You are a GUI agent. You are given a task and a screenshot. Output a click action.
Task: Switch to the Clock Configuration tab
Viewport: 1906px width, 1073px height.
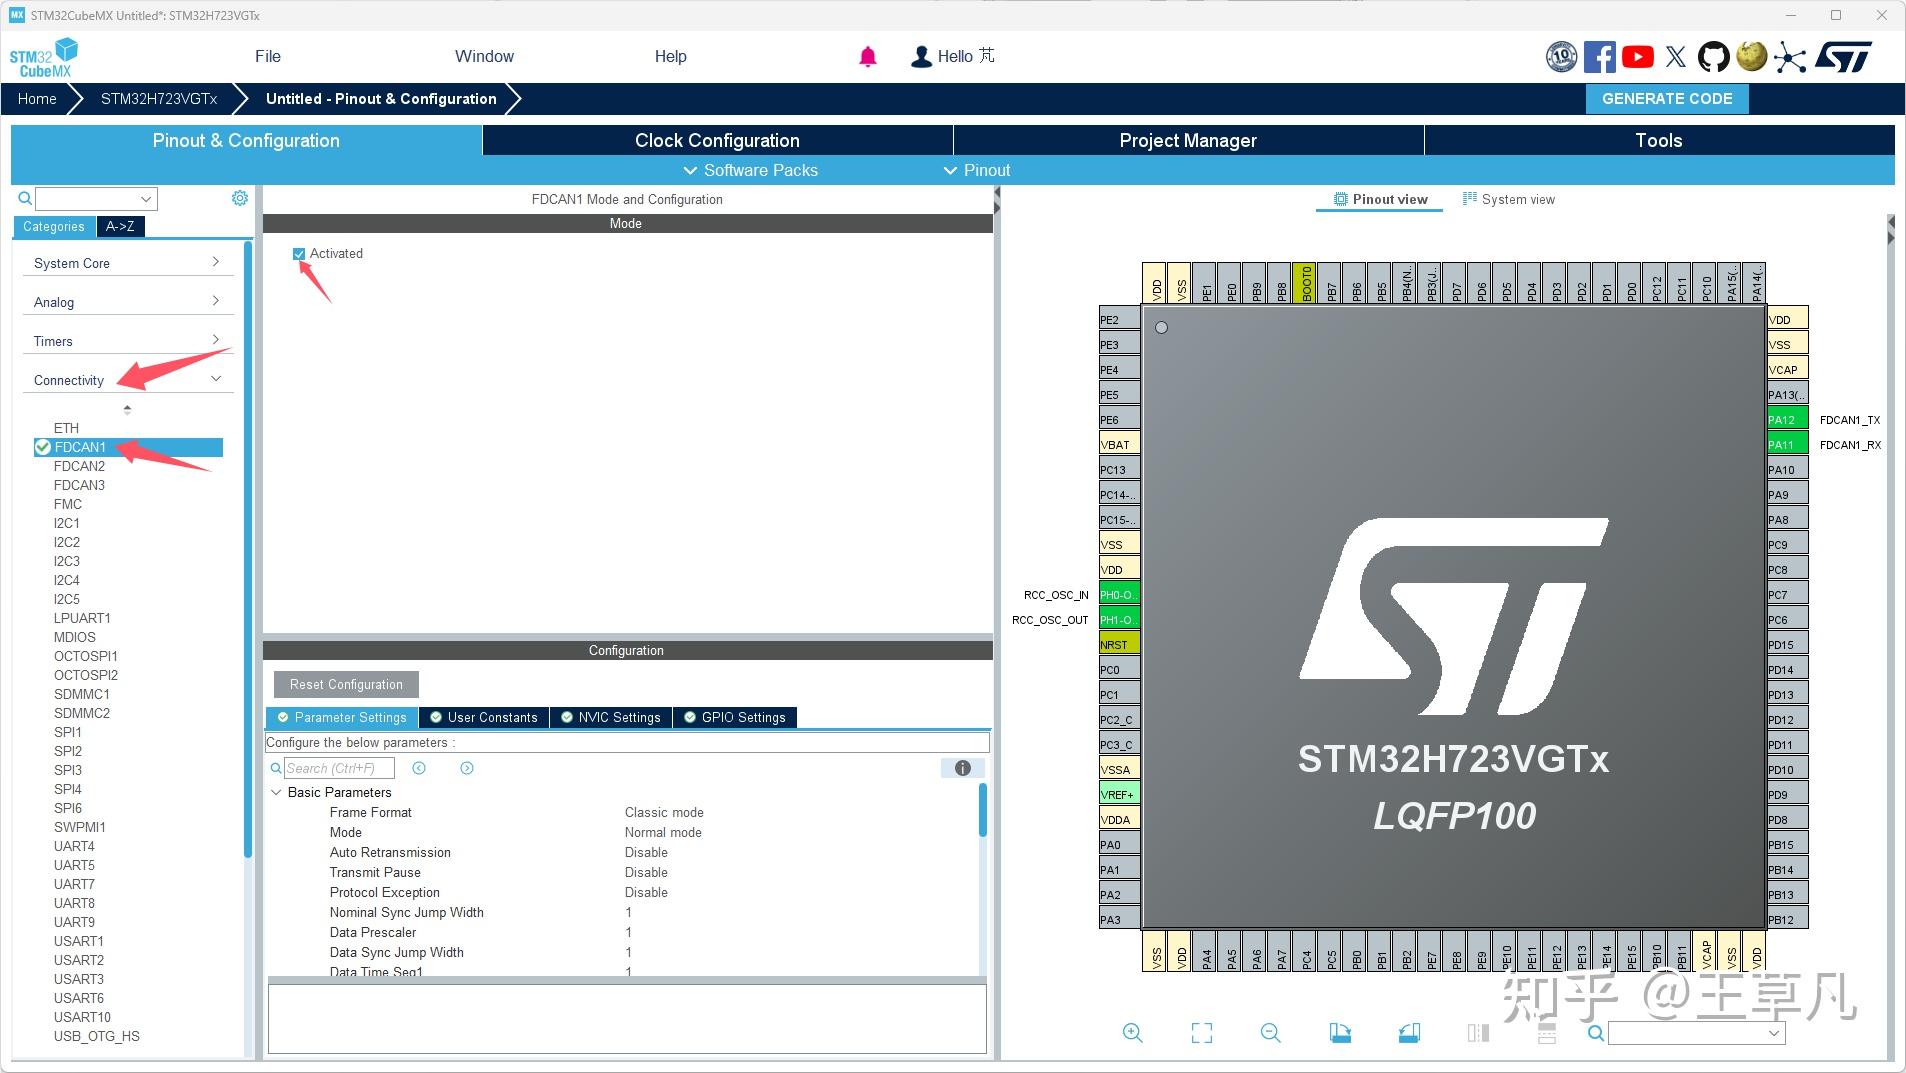point(716,140)
